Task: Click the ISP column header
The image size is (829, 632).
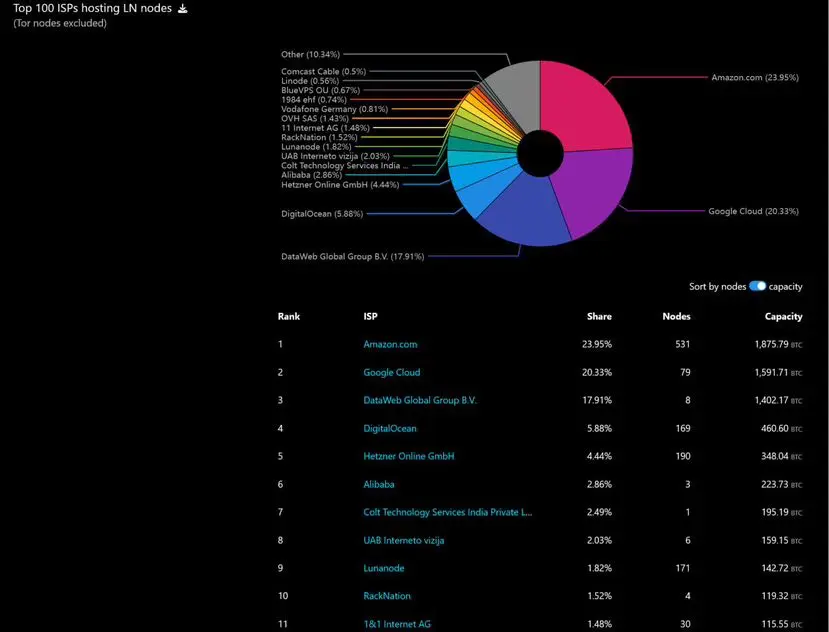Action: (x=370, y=316)
